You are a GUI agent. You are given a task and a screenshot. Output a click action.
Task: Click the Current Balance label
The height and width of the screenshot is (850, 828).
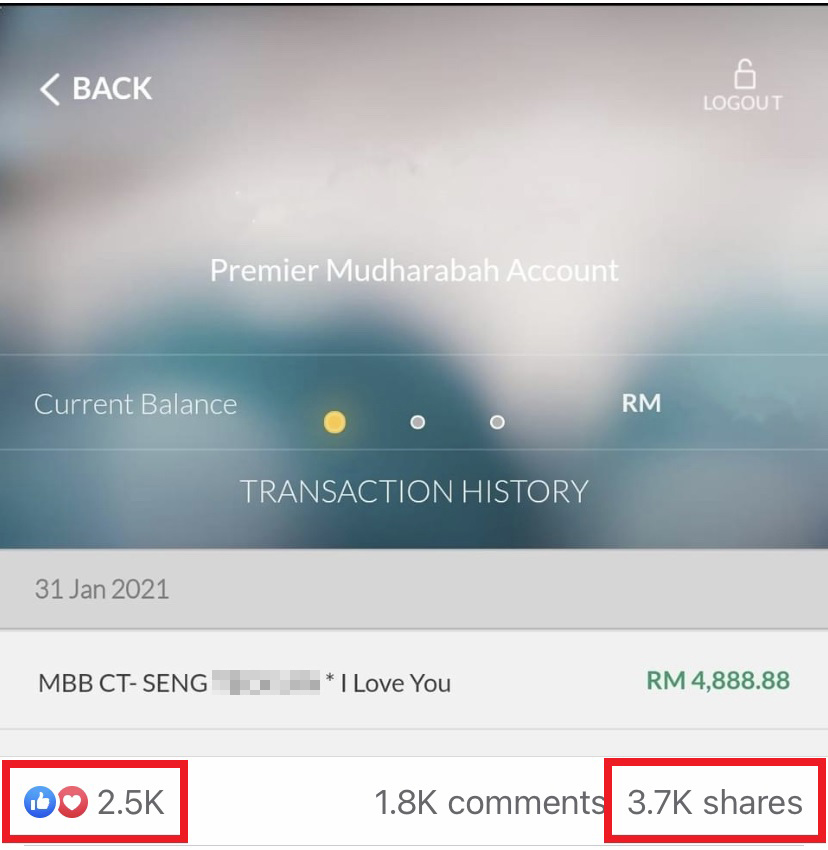tap(136, 404)
